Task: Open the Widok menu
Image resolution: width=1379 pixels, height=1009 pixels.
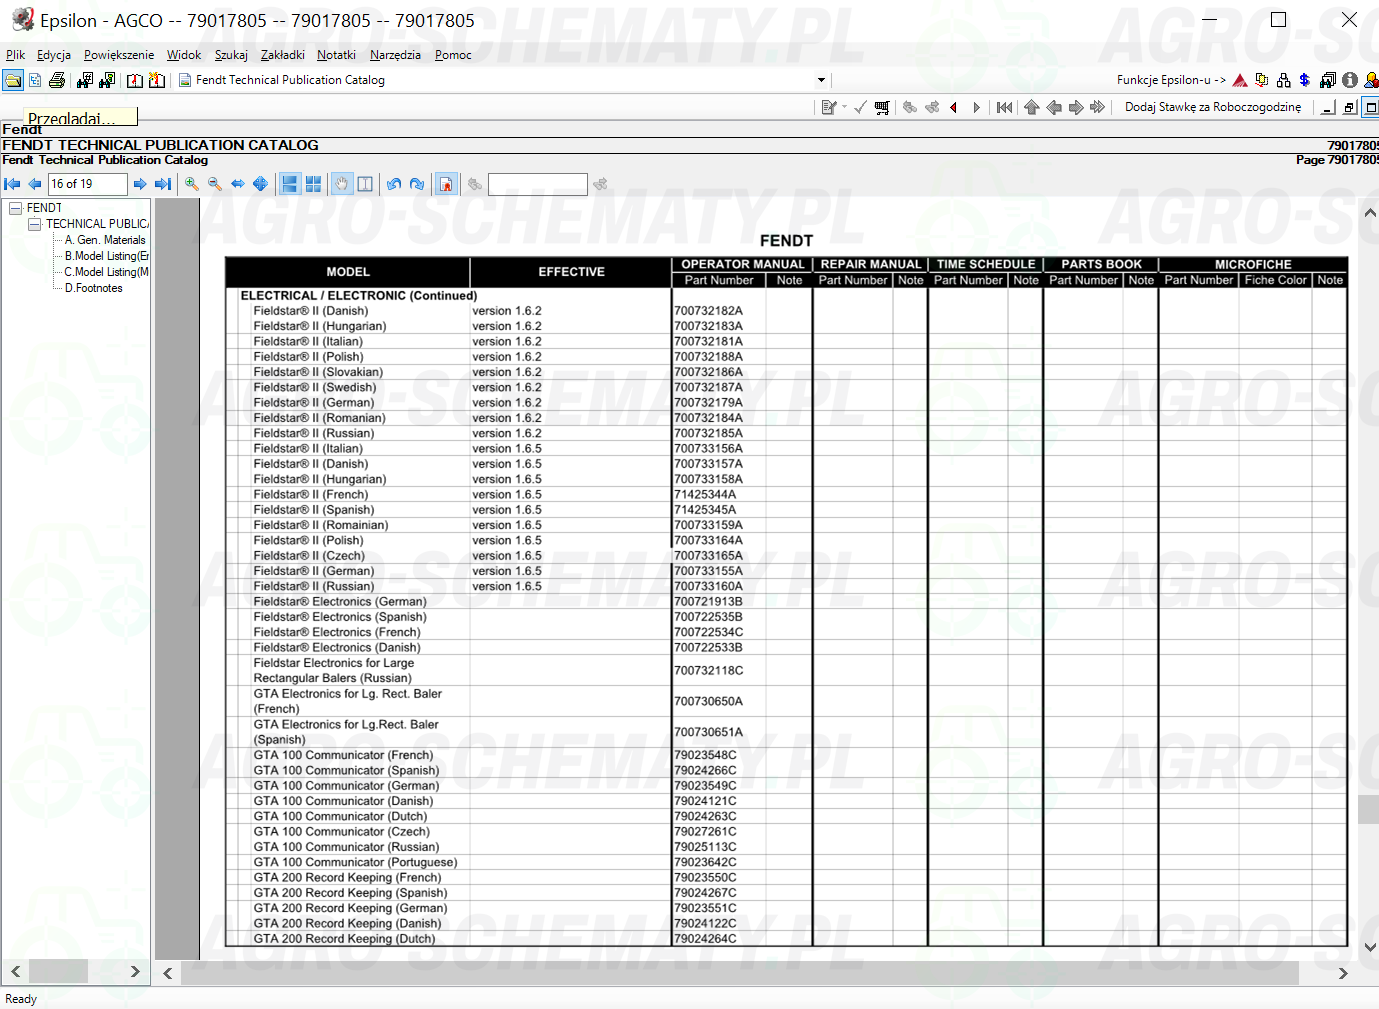Action: point(184,55)
